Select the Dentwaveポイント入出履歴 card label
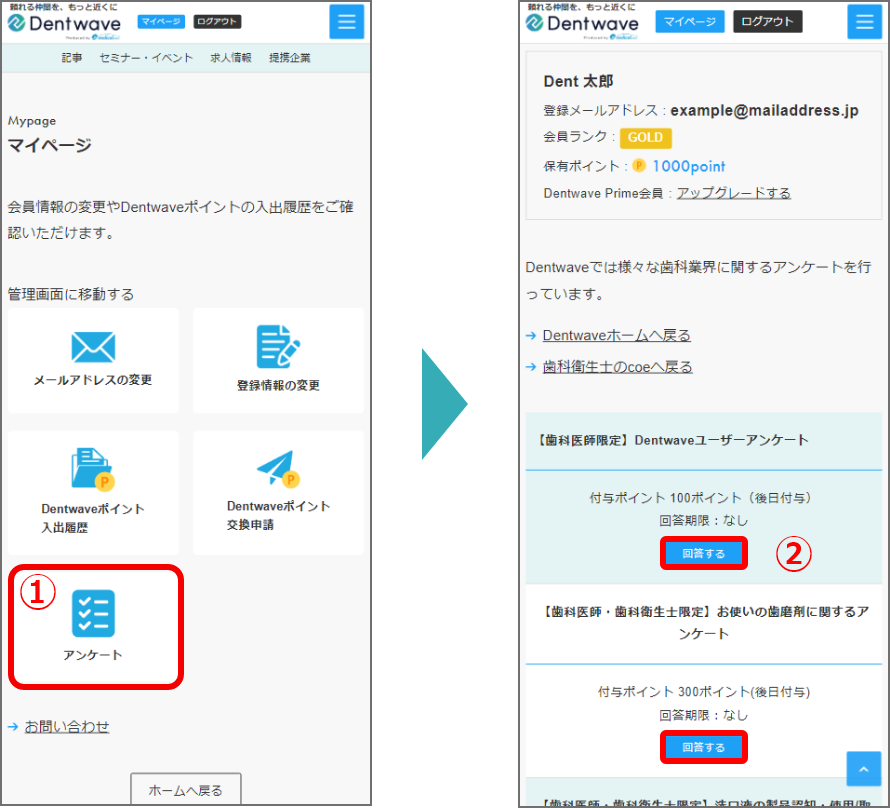Screen dimensions: 890x808 click(93, 518)
